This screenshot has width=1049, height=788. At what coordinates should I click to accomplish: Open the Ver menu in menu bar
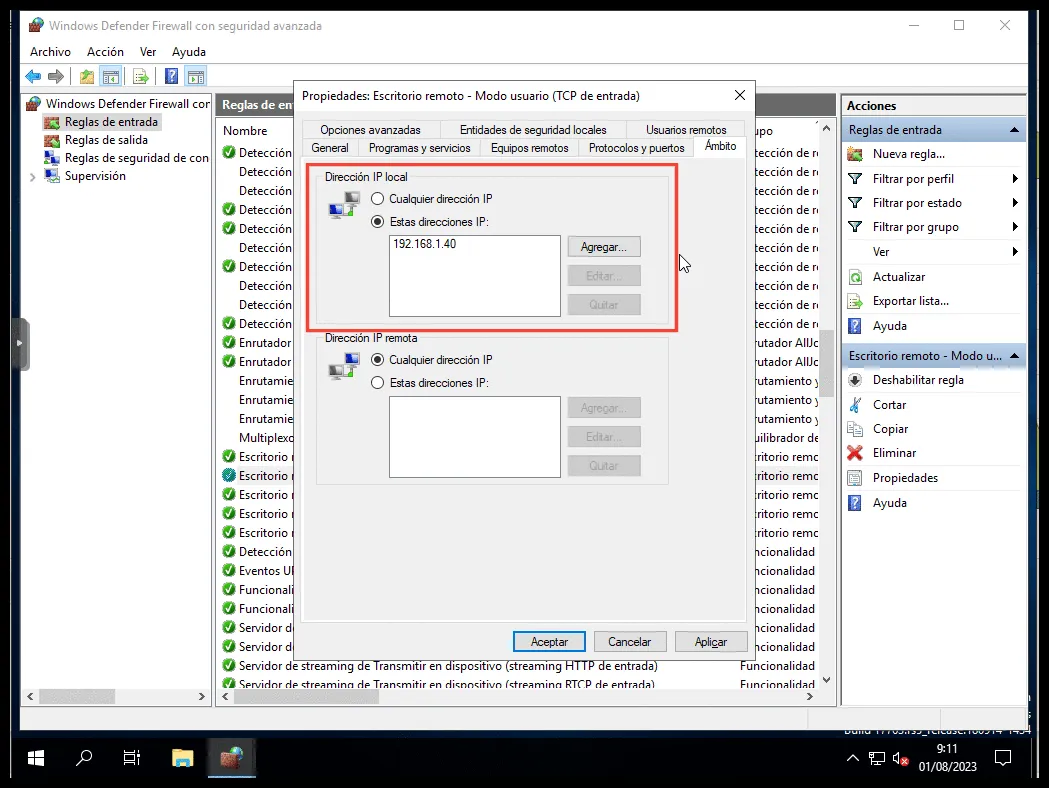pos(148,52)
